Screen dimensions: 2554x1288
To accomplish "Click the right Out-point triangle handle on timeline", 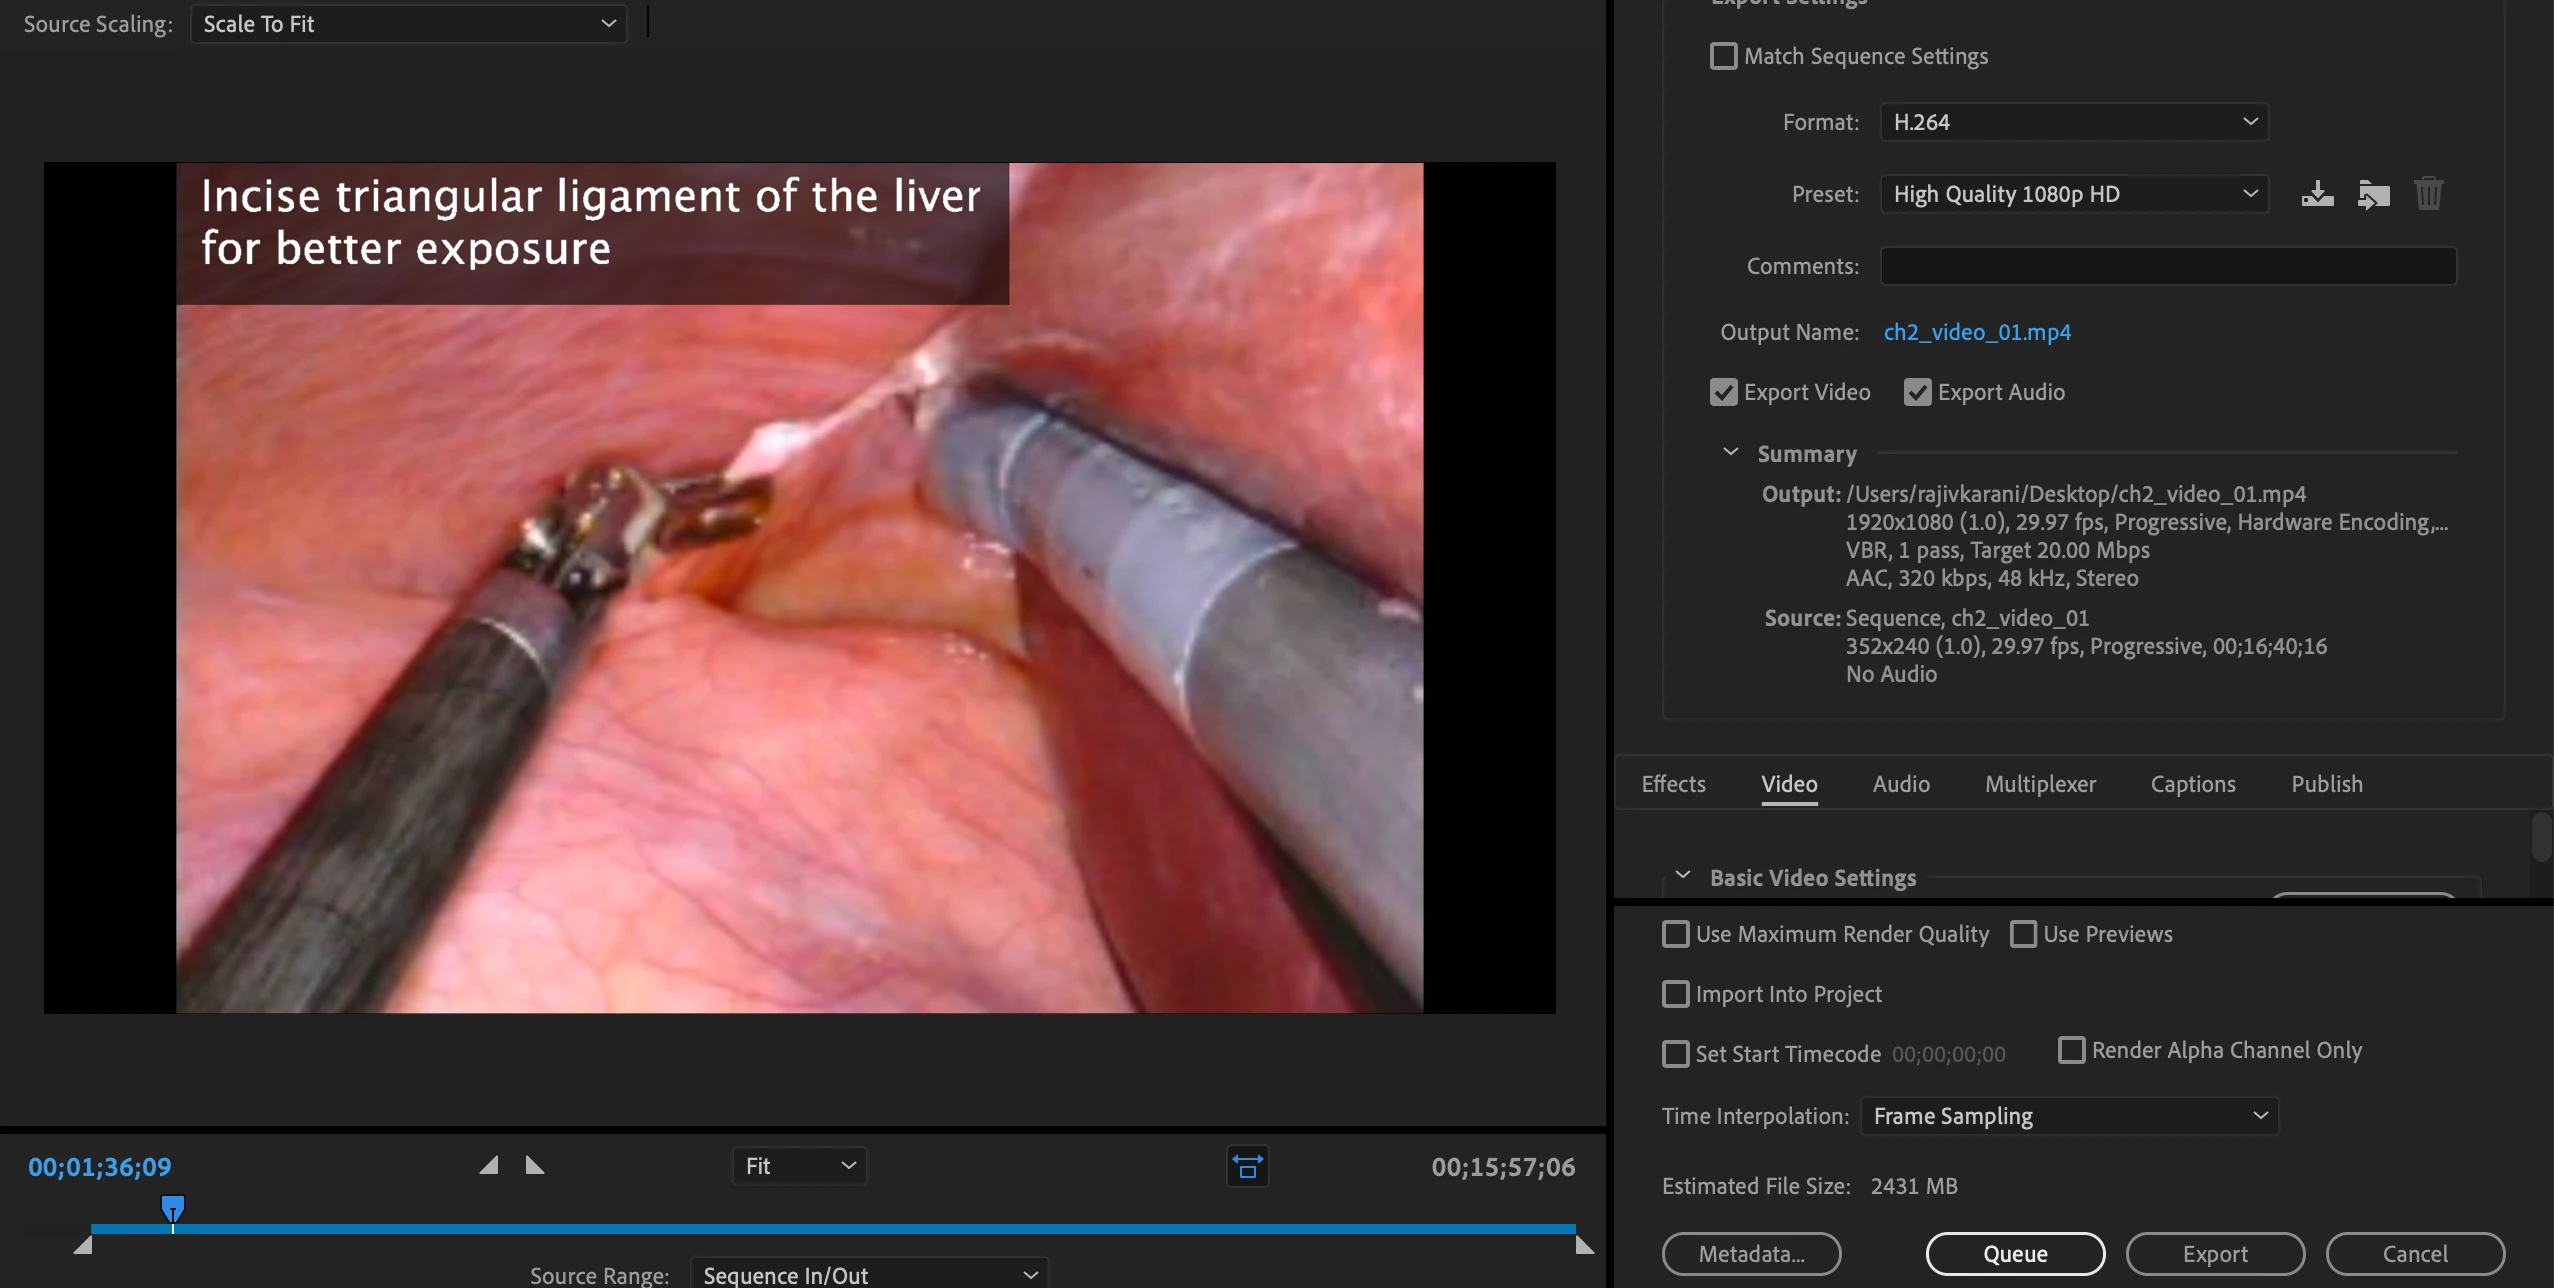I will (1584, 1246).
